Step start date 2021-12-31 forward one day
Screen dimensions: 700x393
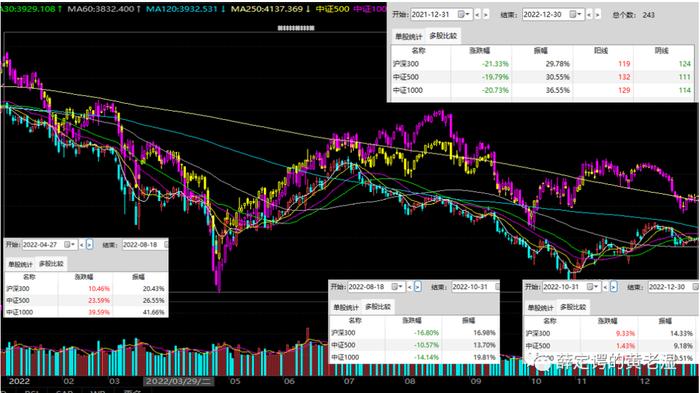coord(486,15)
